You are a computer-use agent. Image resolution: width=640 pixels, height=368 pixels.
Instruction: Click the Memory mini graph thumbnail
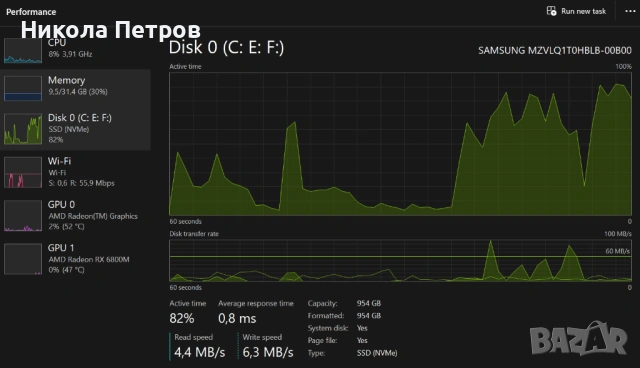(23, 88)
